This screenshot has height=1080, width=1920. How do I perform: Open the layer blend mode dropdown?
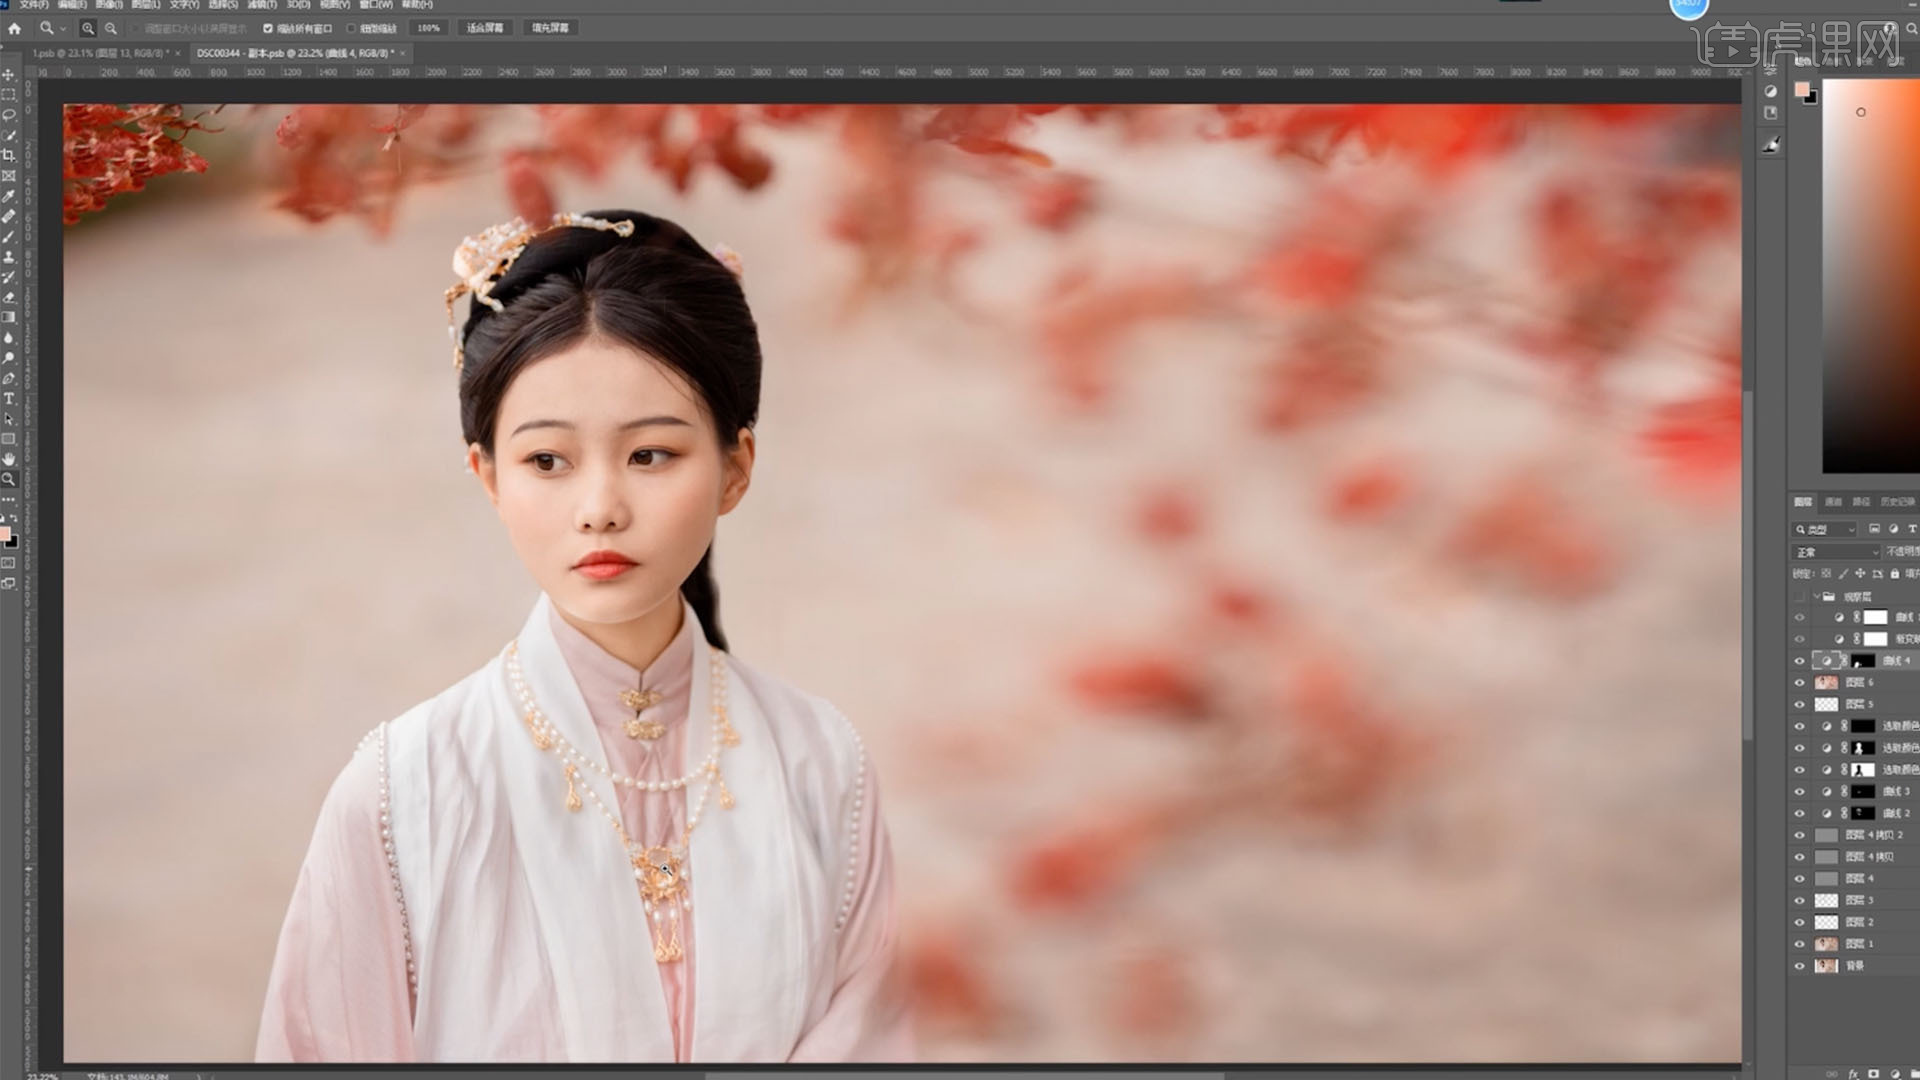pyautogui.click(x=1836, y=552)
